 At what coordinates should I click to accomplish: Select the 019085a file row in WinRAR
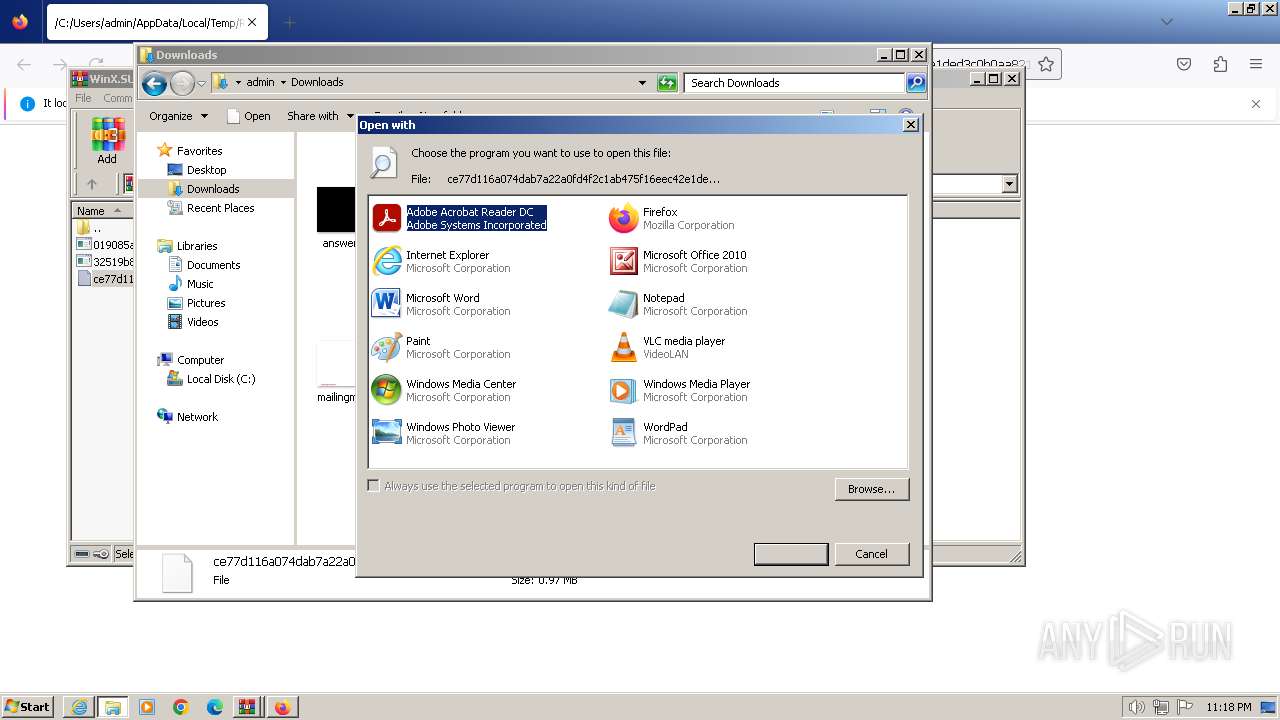point(105,245)
